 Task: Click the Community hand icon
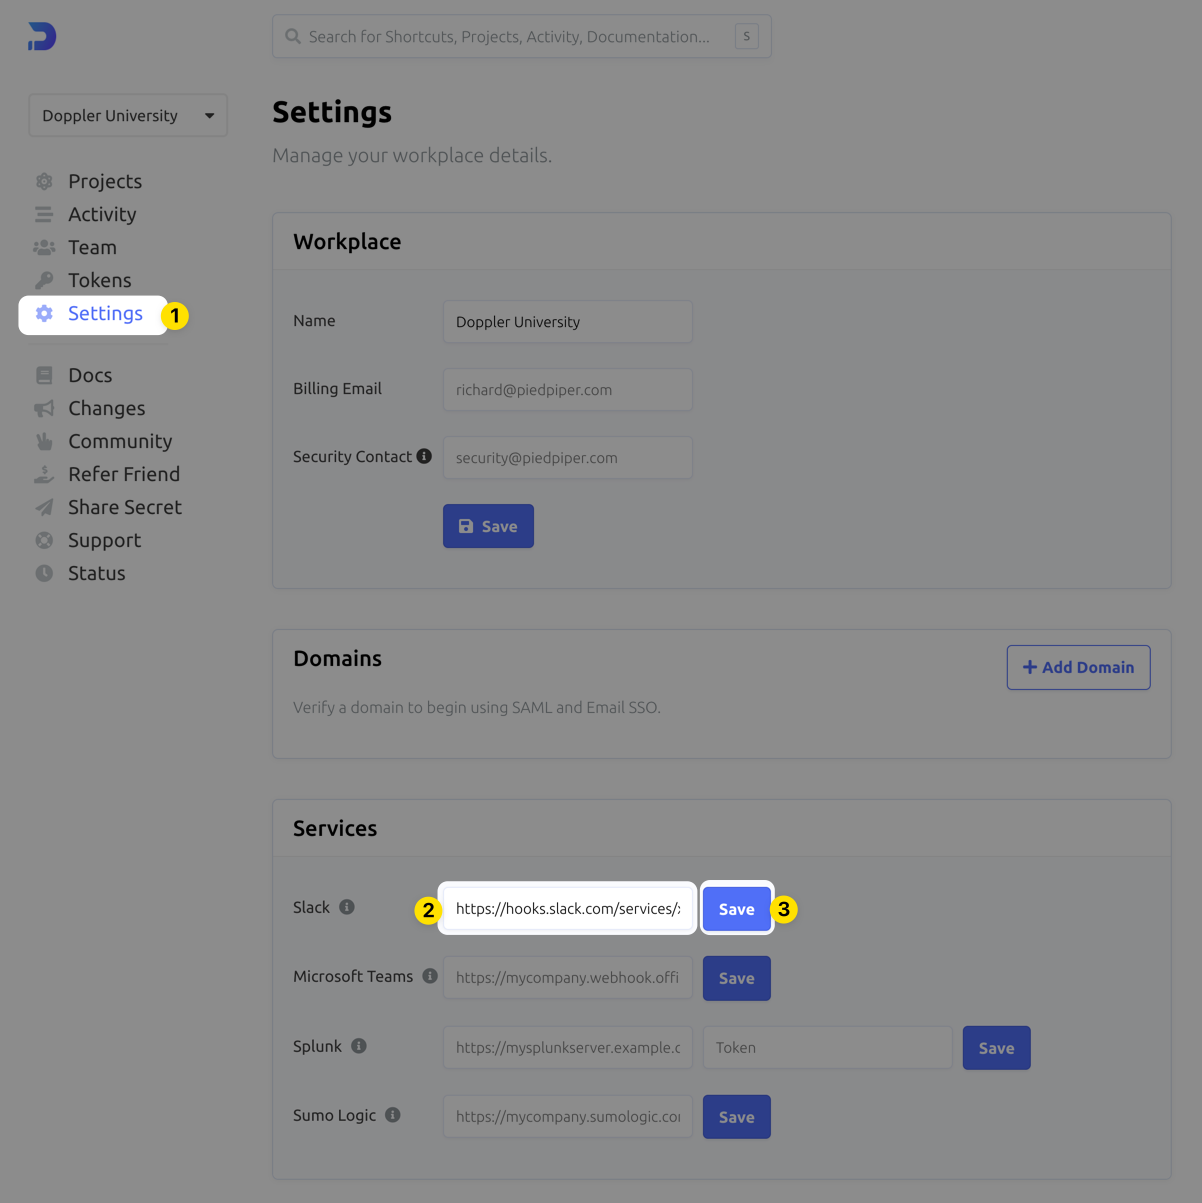point(44,441)
